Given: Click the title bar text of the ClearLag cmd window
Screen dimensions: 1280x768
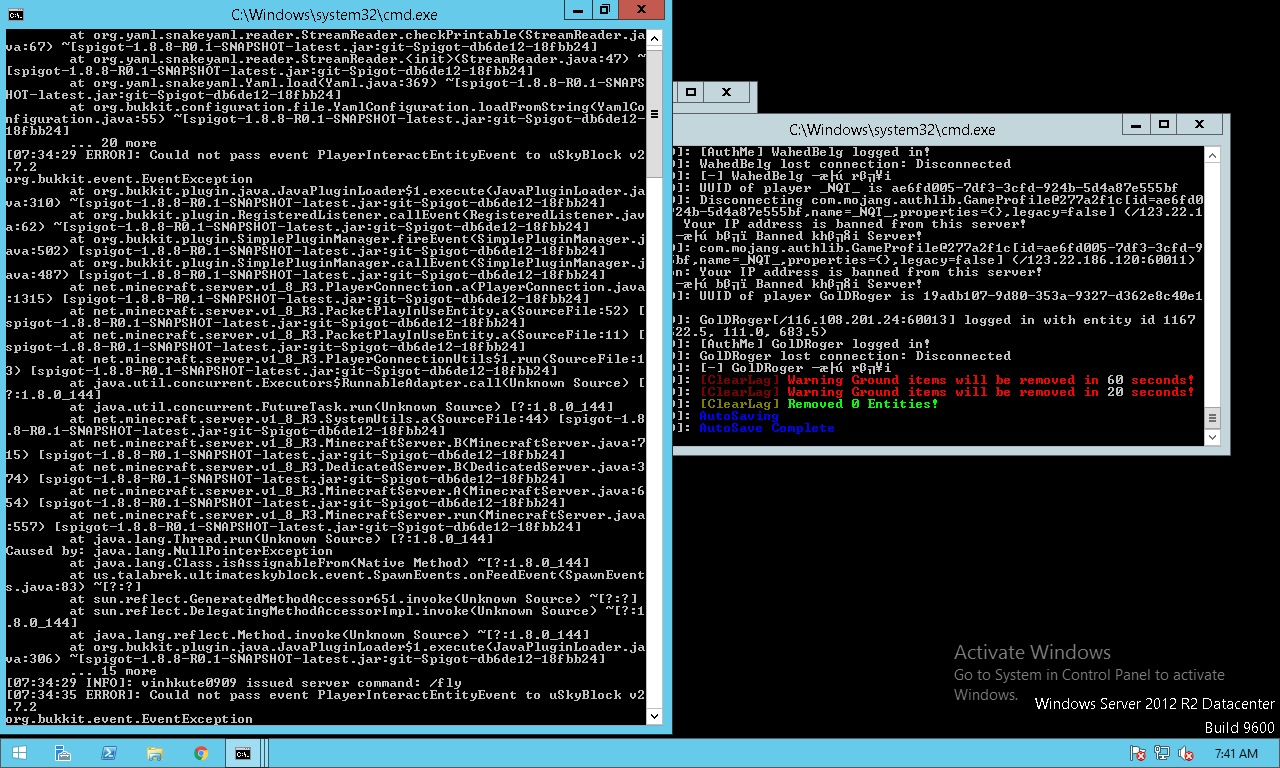Looking at the screenshot, I should 892,130.
